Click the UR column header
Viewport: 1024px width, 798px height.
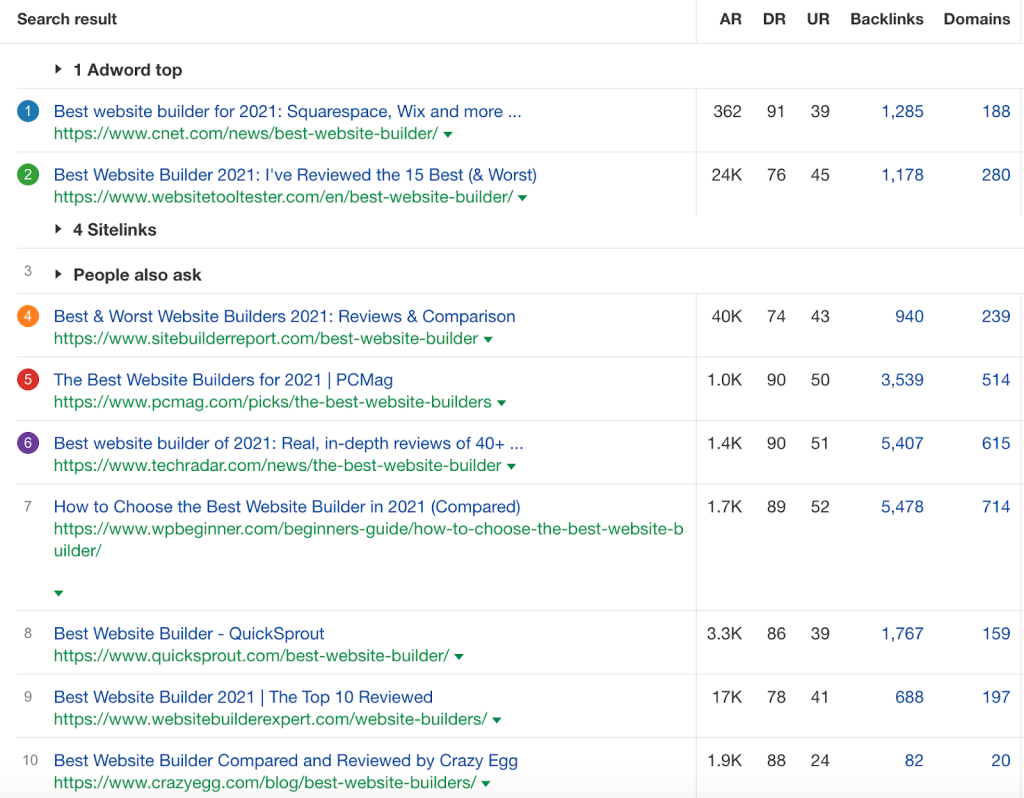point(818,19)
